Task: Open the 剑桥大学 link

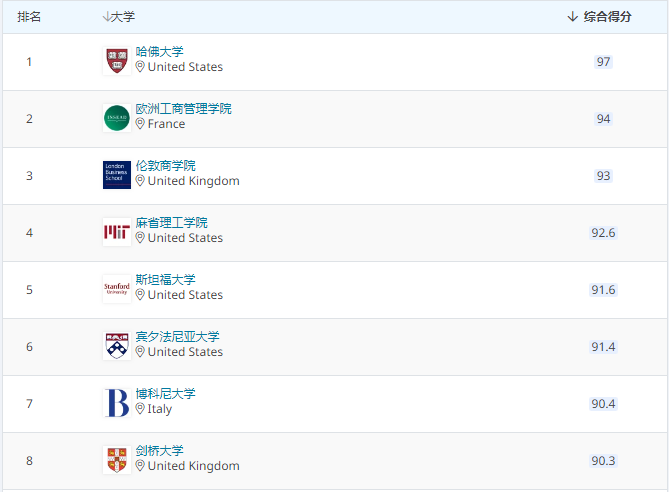Action: 160,451
